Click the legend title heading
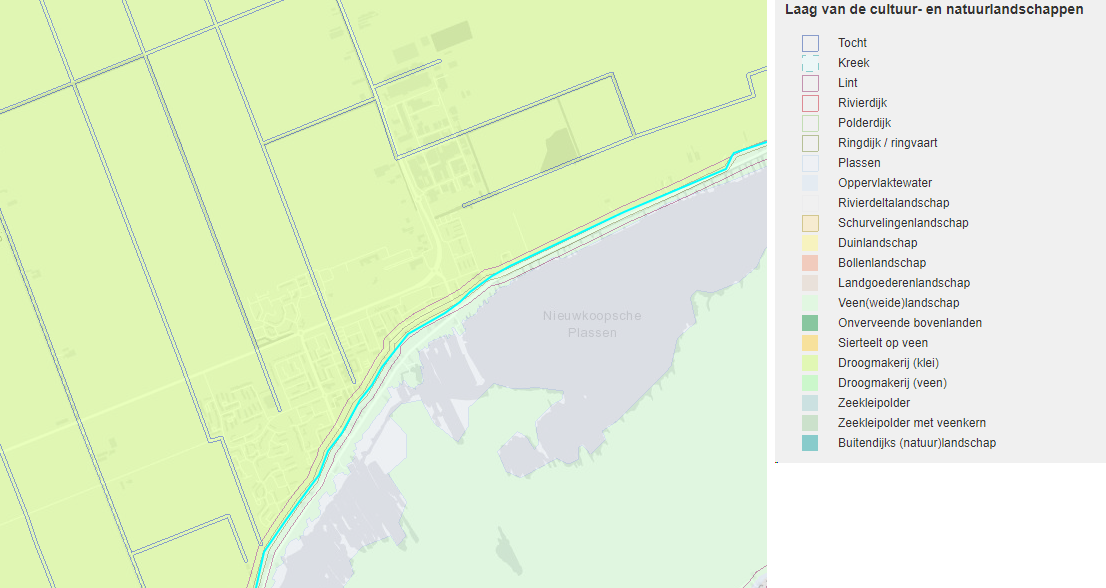The image size is (1106, 588). pyautogui.click(x=935, y=9)
